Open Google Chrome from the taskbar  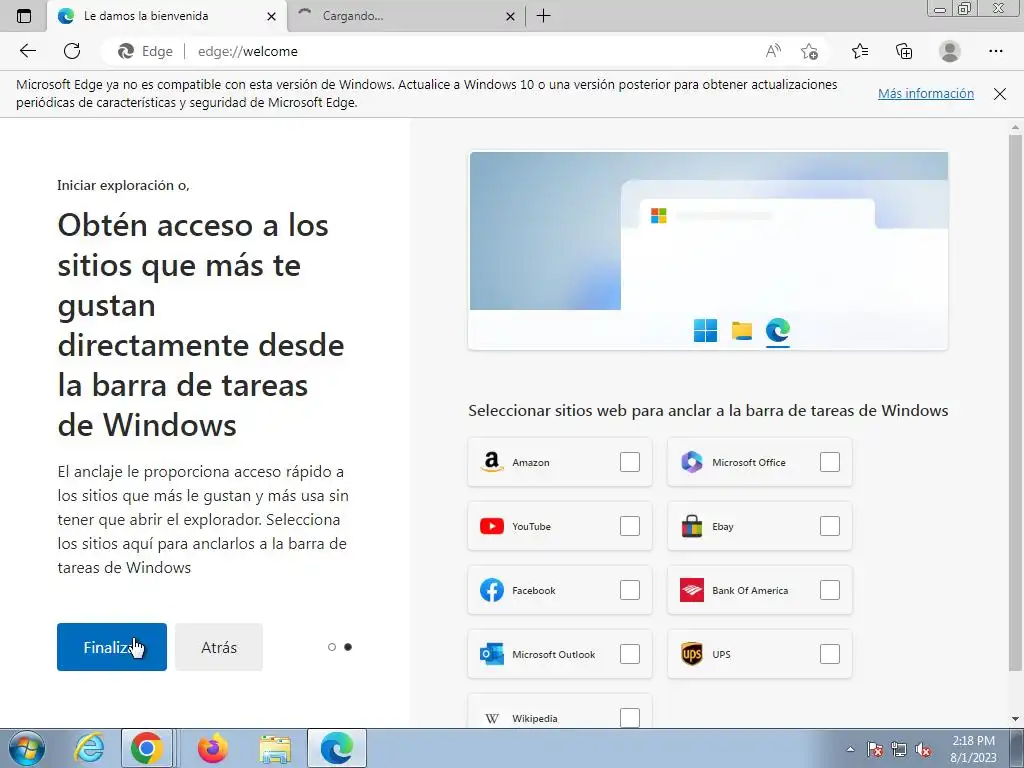146,748
